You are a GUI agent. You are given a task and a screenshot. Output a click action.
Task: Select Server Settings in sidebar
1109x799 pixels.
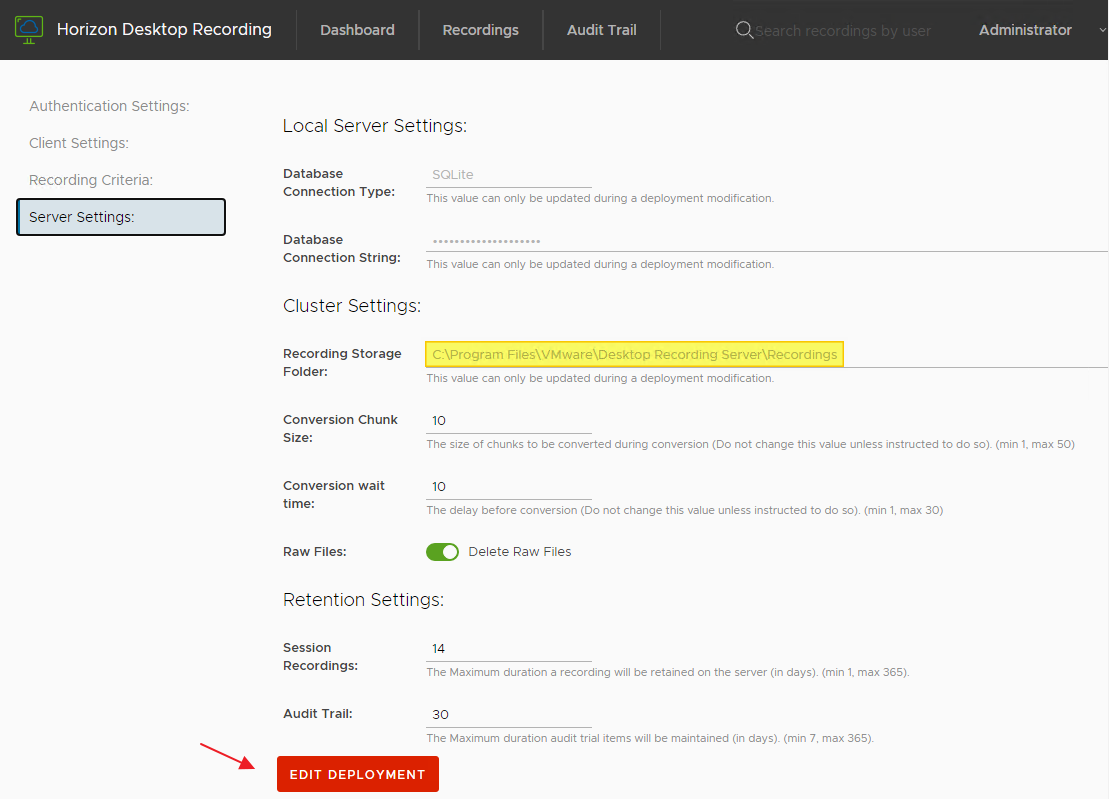tap(121, 217)
